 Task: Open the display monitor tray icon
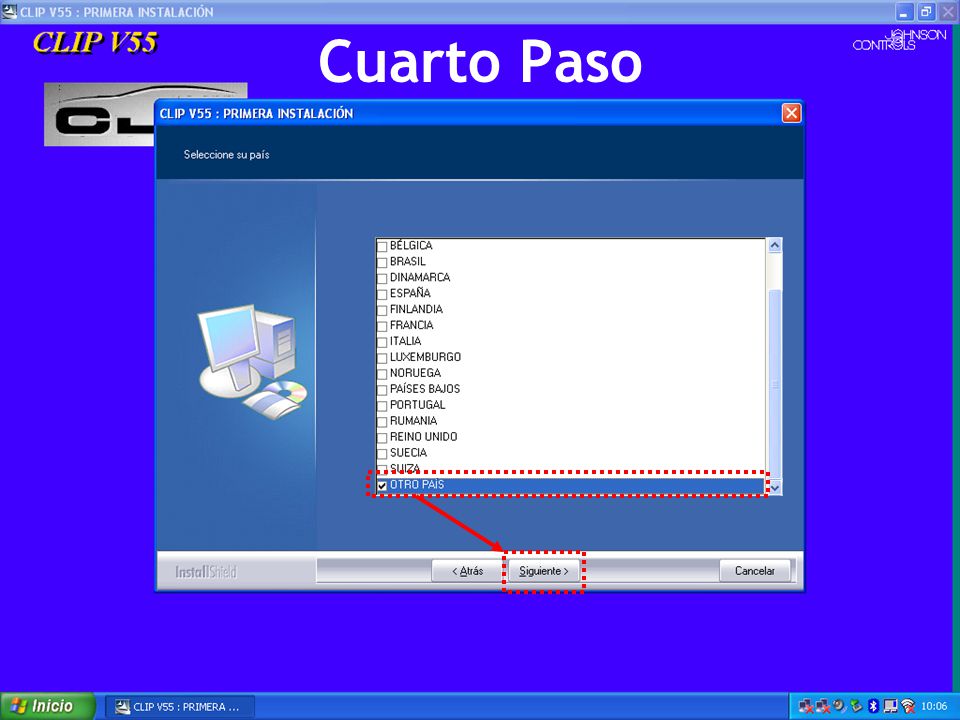pos(890,706)
